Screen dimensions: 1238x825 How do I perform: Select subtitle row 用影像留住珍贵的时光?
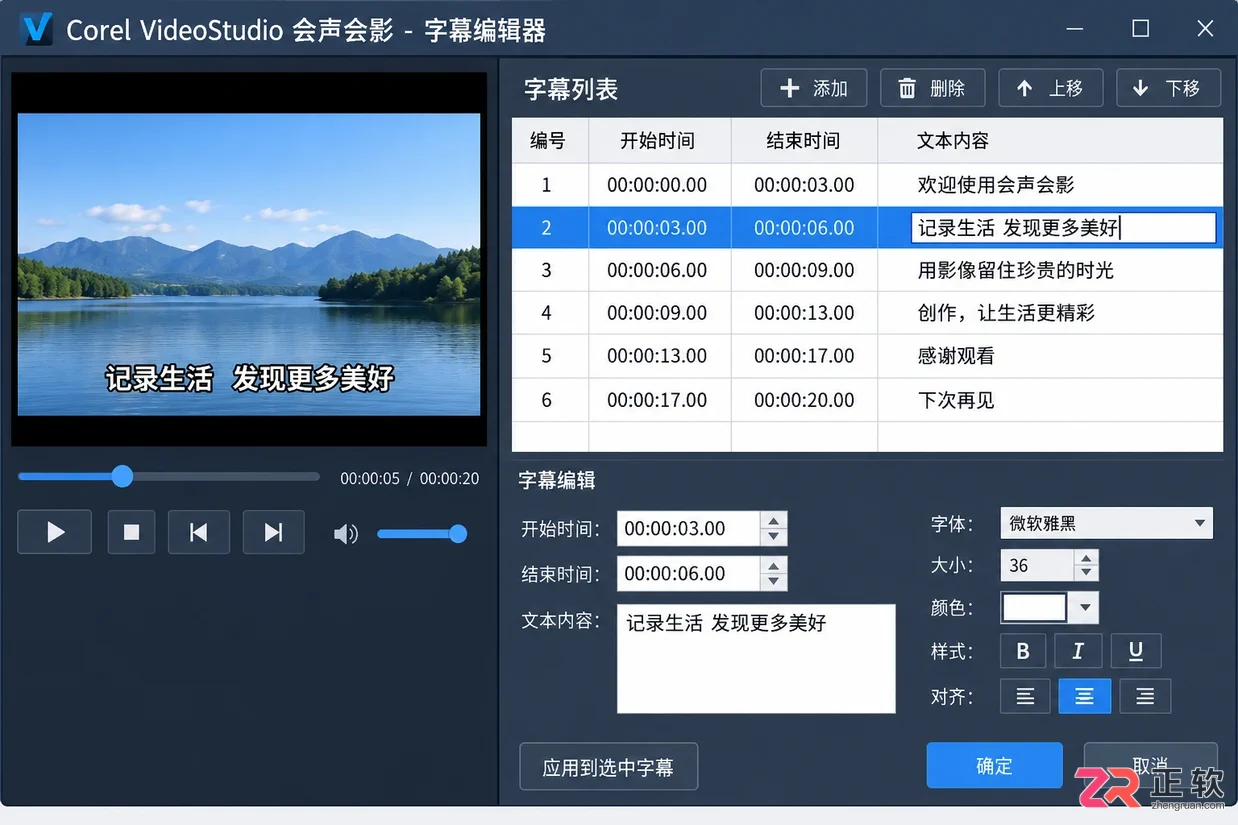coord(867,270)
